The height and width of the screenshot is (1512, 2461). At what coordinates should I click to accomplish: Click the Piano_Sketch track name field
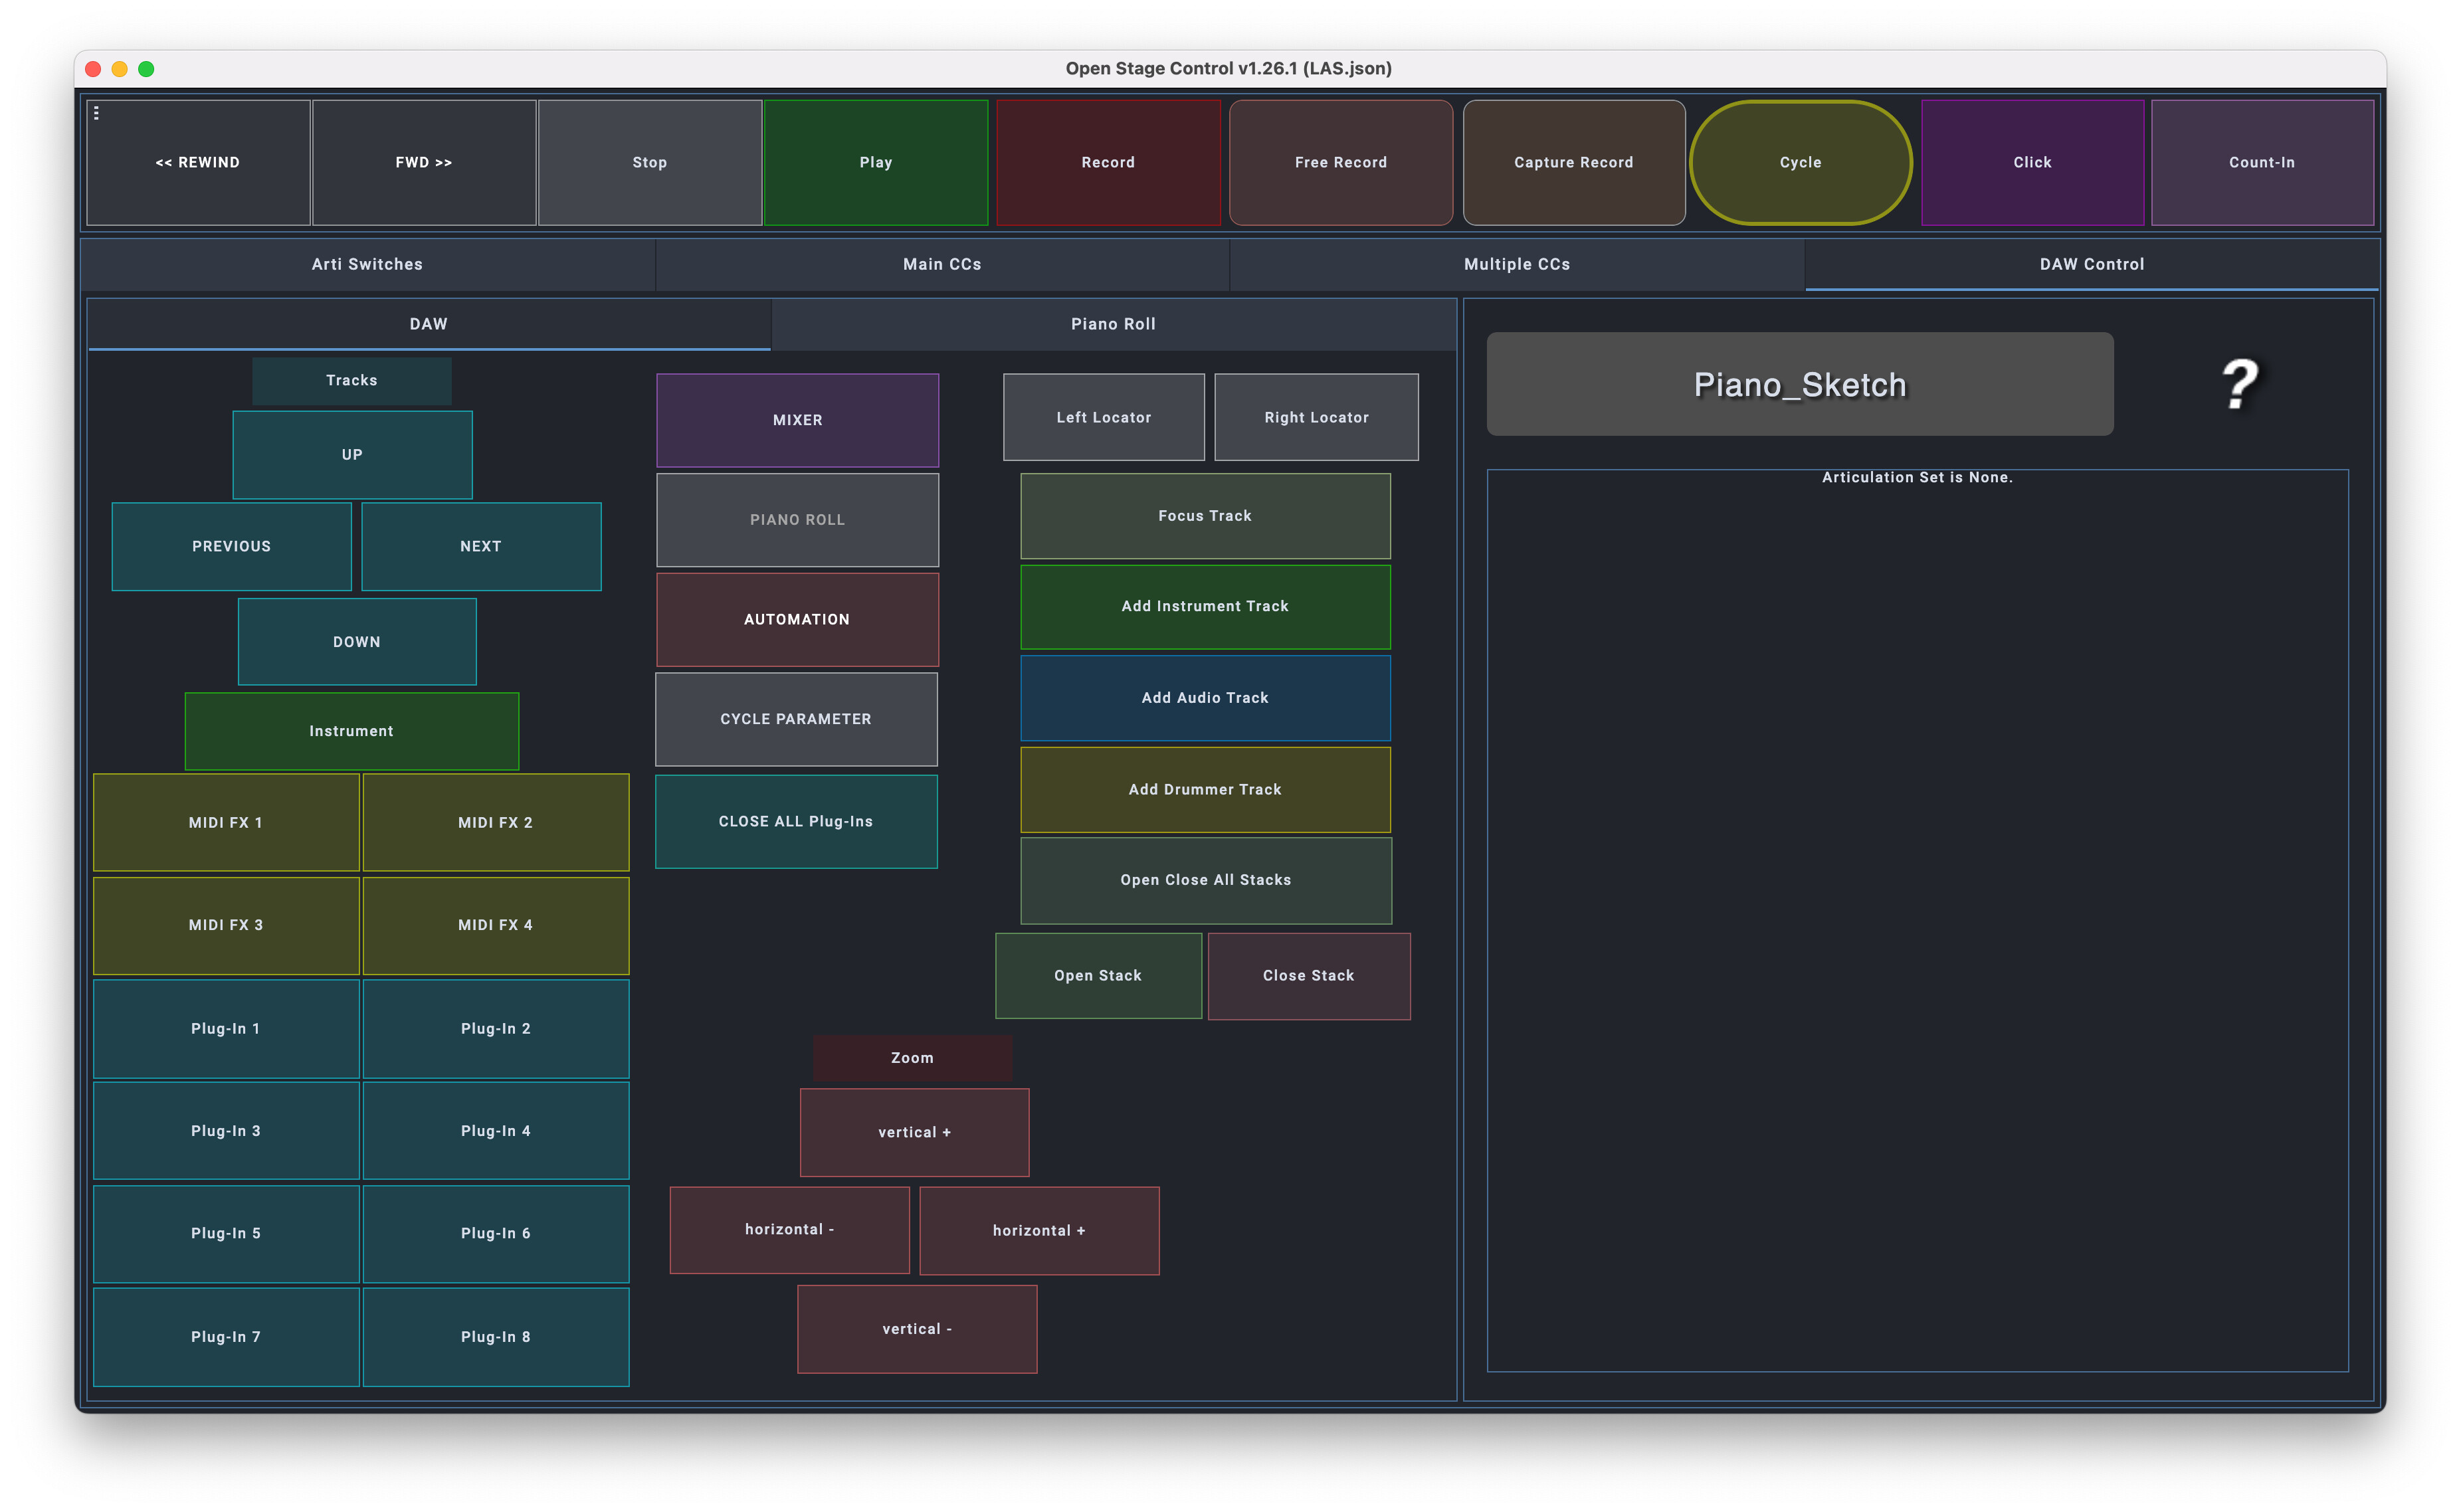[x=1799, y=385]
